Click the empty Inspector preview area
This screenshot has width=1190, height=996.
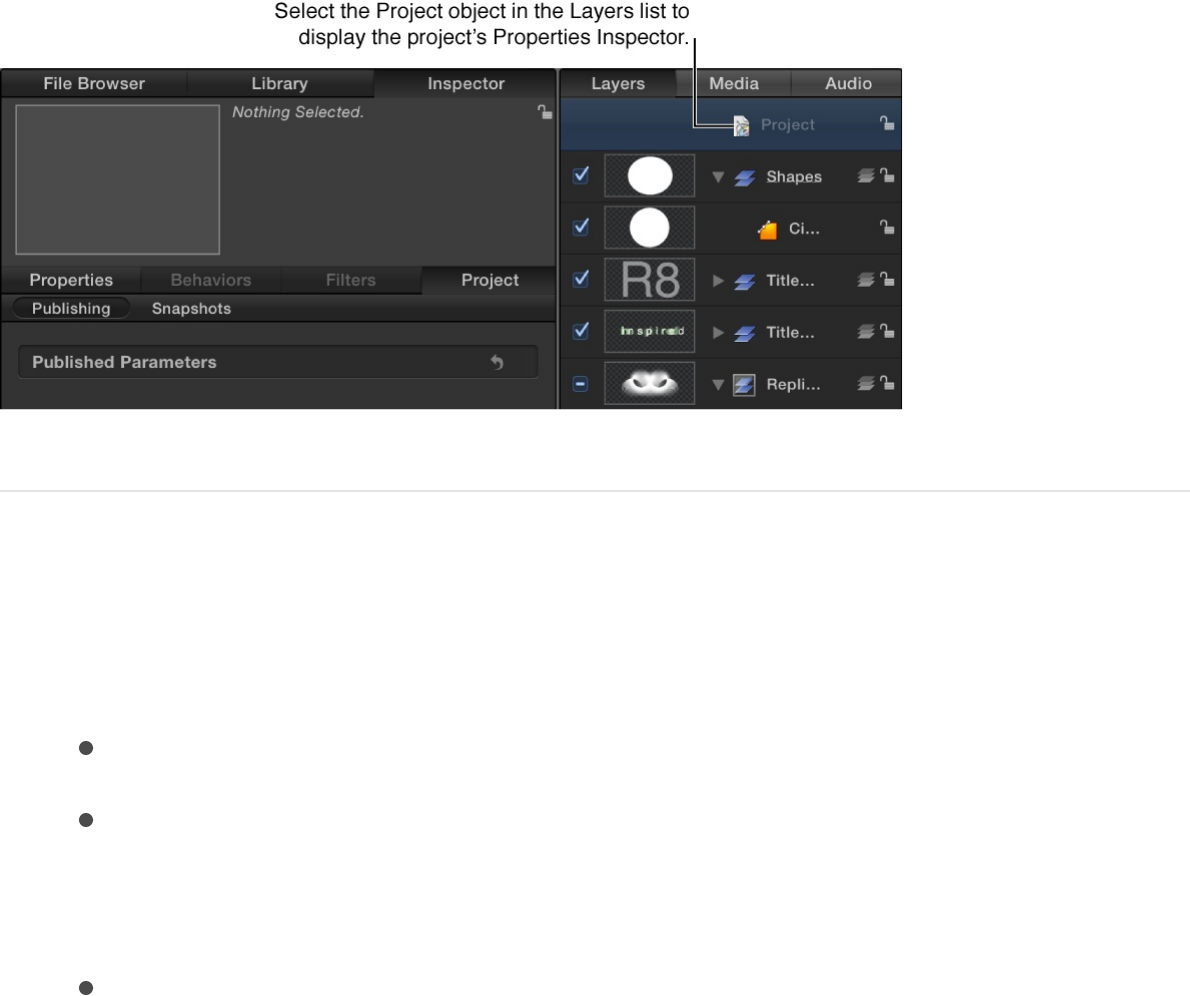point(118,179)
